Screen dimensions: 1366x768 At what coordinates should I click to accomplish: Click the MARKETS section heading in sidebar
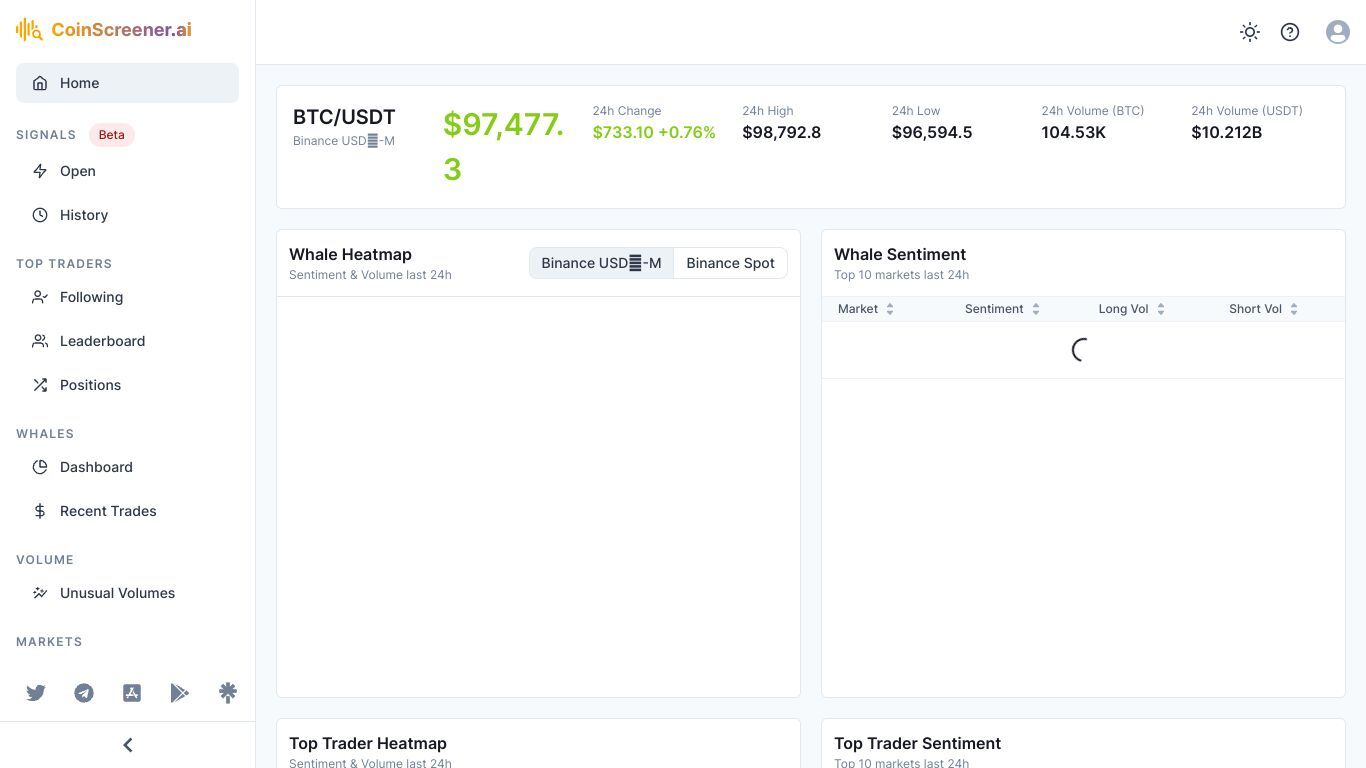pos(49,642)
